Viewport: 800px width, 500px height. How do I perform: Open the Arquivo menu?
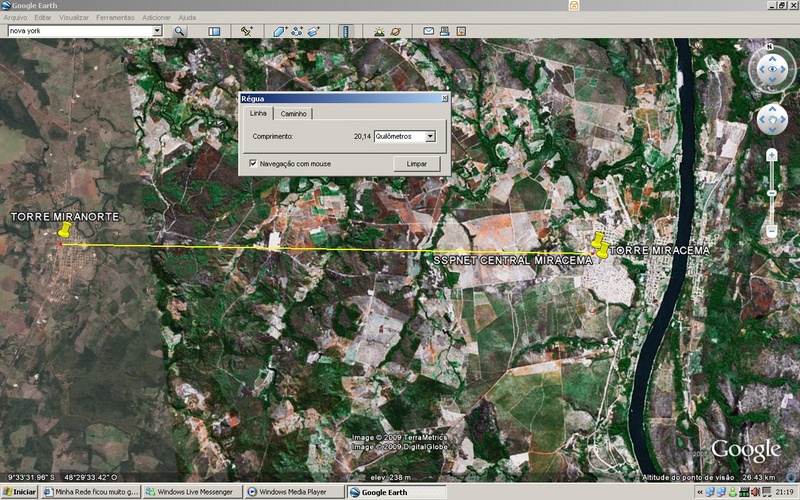[x=15, y=17]
